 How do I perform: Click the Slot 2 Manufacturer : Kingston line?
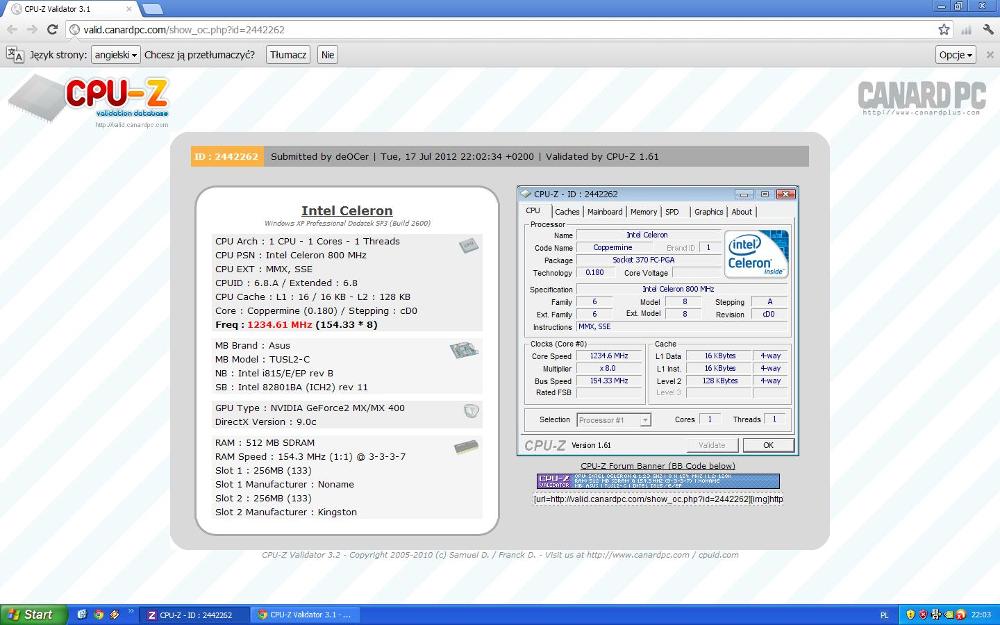(286, 512)
